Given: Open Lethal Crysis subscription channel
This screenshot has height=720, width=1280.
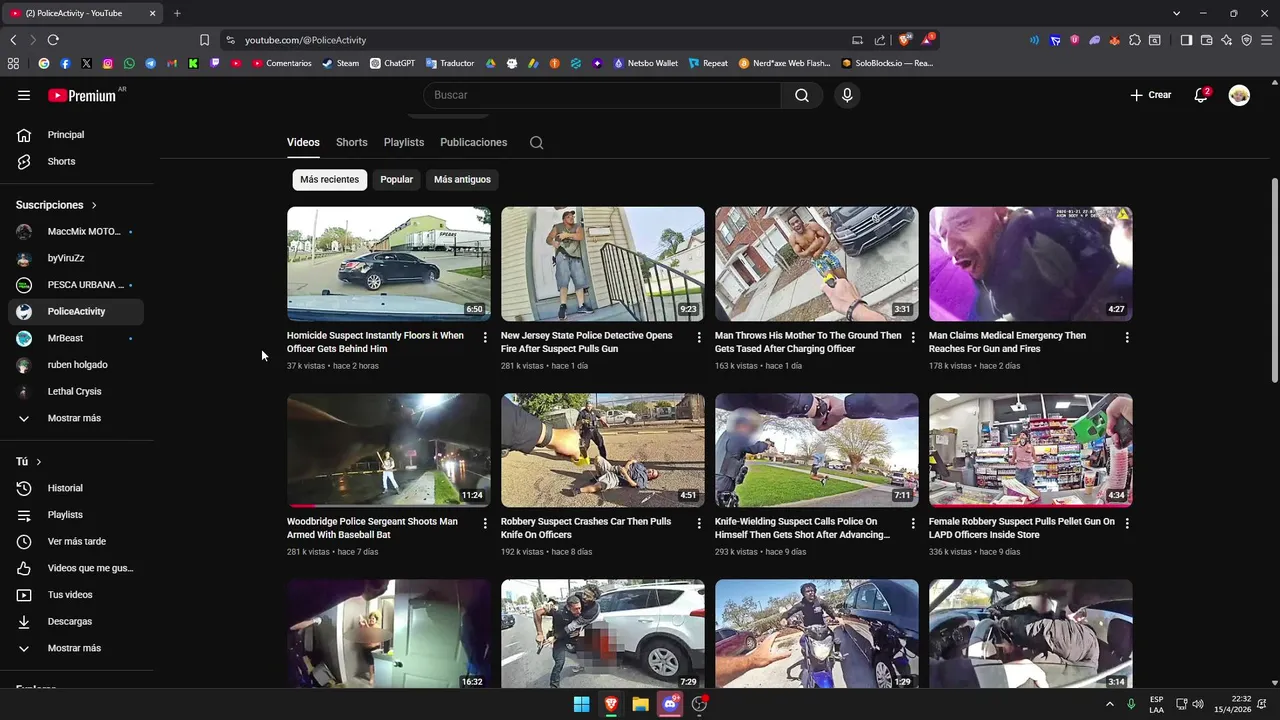Looking at the screenshot, I should click(76, 391).
